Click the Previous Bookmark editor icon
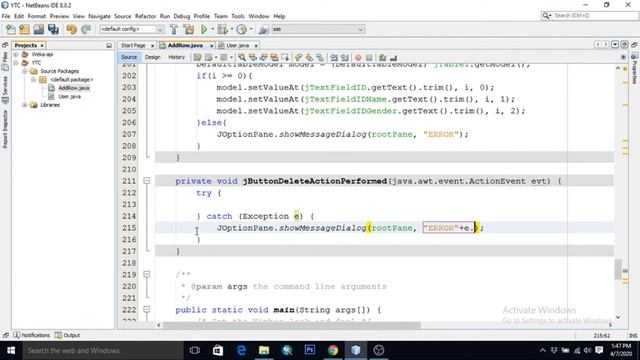 pyautogui.click(x=298, y=58)
